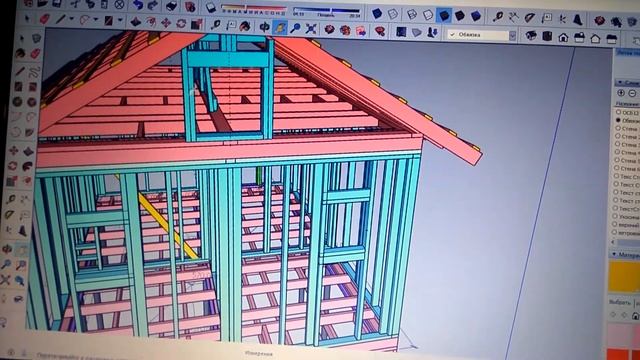Switch to Front view house icon
640x360 pixels.
(563, 37)
